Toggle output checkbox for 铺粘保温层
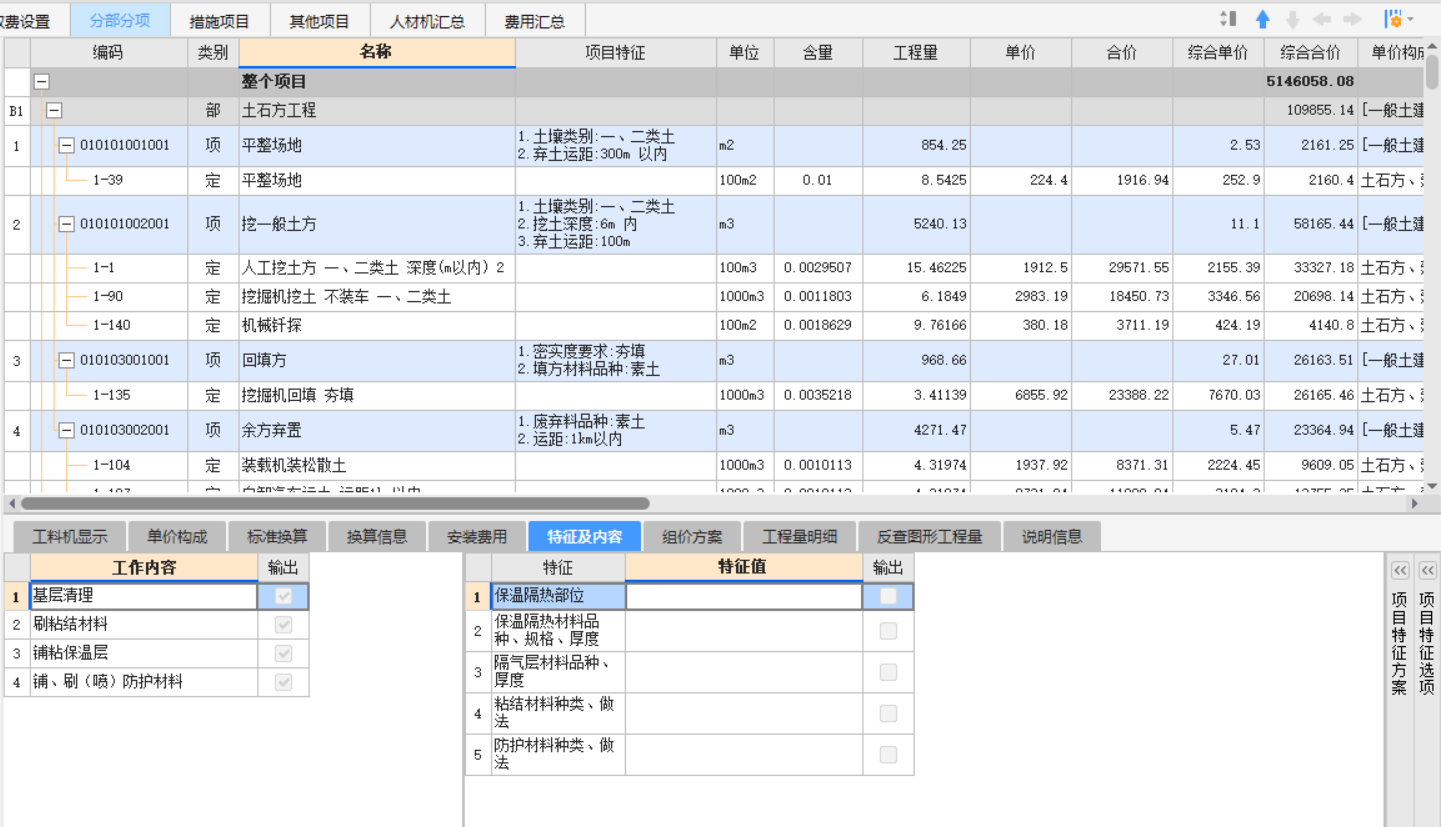Viewport: 1441px width, 827px height. (284, 653)
